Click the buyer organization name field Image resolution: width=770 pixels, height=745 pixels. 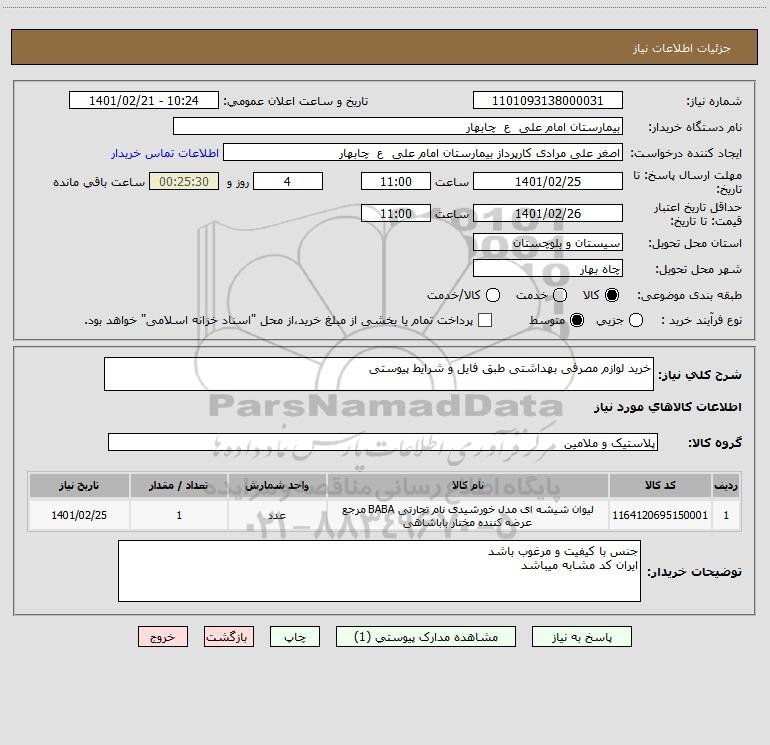pyautogui.click(x=398, y=126)
